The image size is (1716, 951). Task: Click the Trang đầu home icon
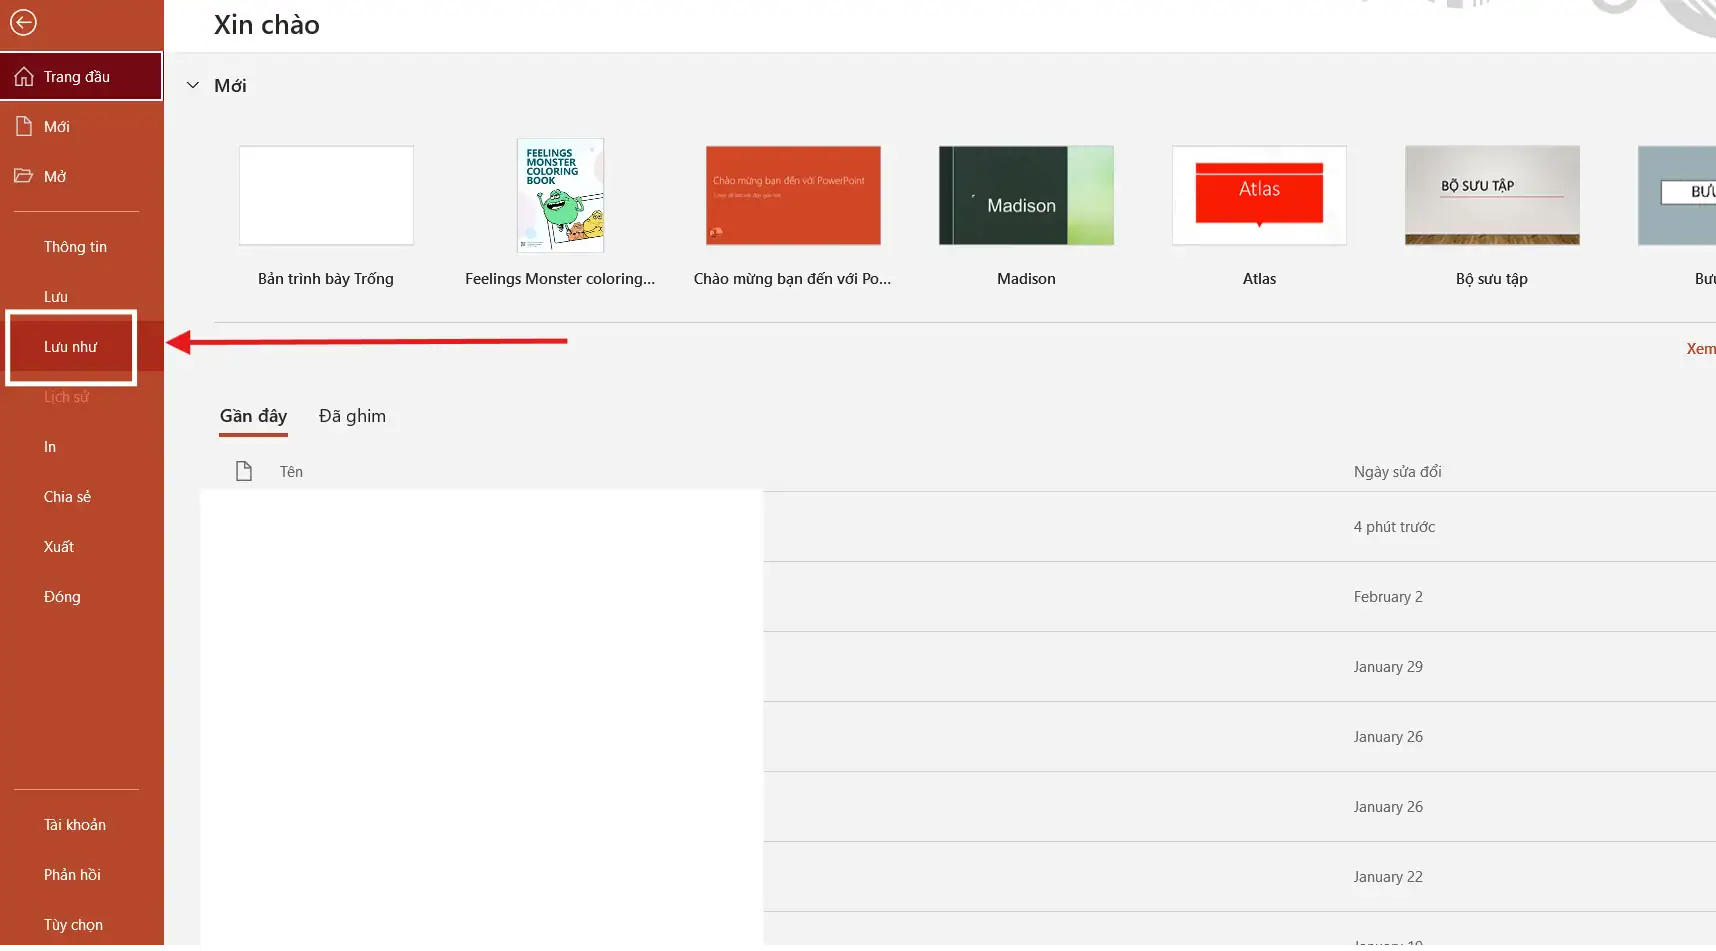tap(24, 77)
